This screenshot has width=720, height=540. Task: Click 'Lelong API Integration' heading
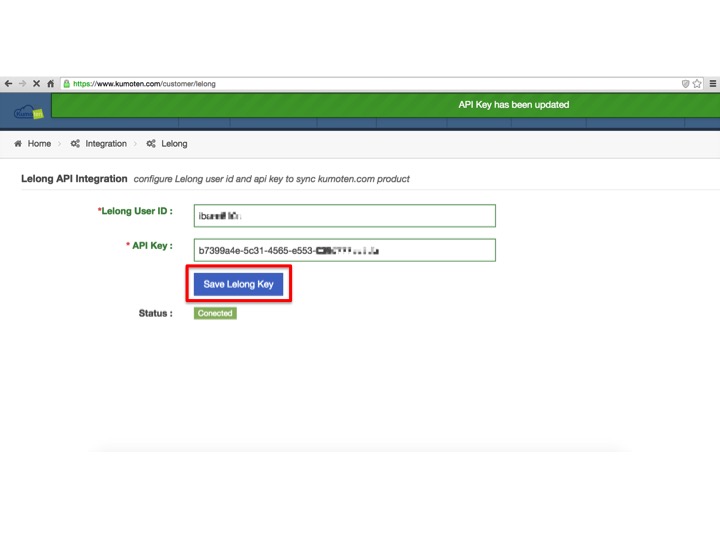click(74, 179)
